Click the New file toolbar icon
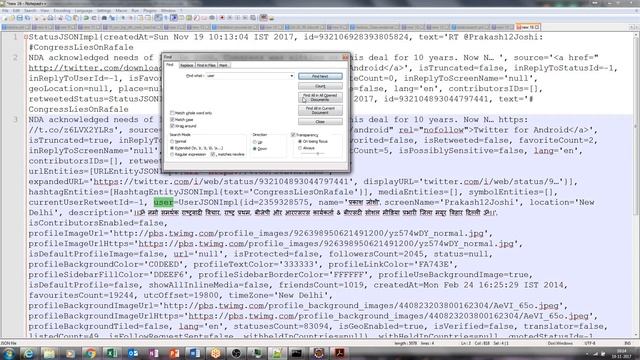The width and height of the screenshot is (640, 360). pos(5,18)
